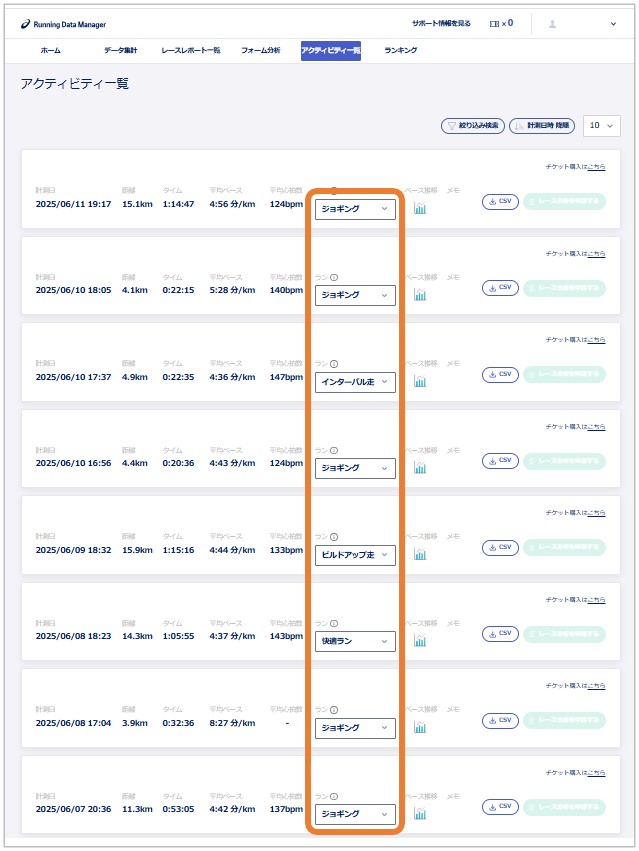Viewport: 639px width, 851px height.
Task: Click the ラン info icon on the 2025/06/08 18:23 row
Action: 334,623
